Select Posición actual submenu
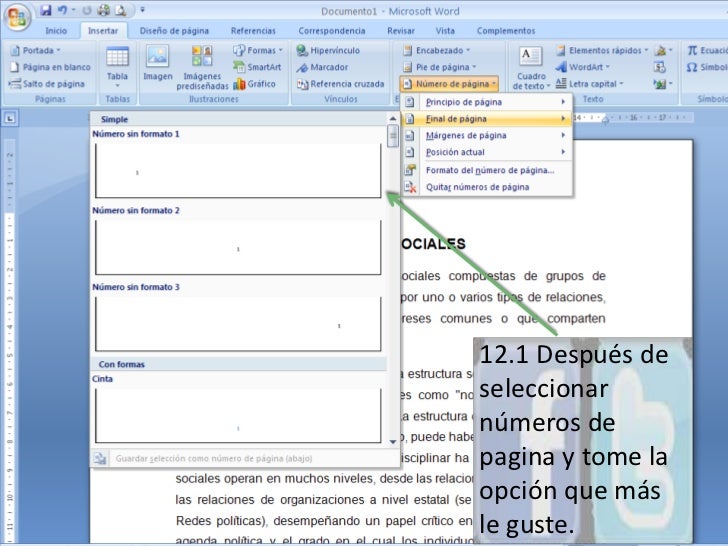Viewport: 728px width, 546px height. pos(487,152)
